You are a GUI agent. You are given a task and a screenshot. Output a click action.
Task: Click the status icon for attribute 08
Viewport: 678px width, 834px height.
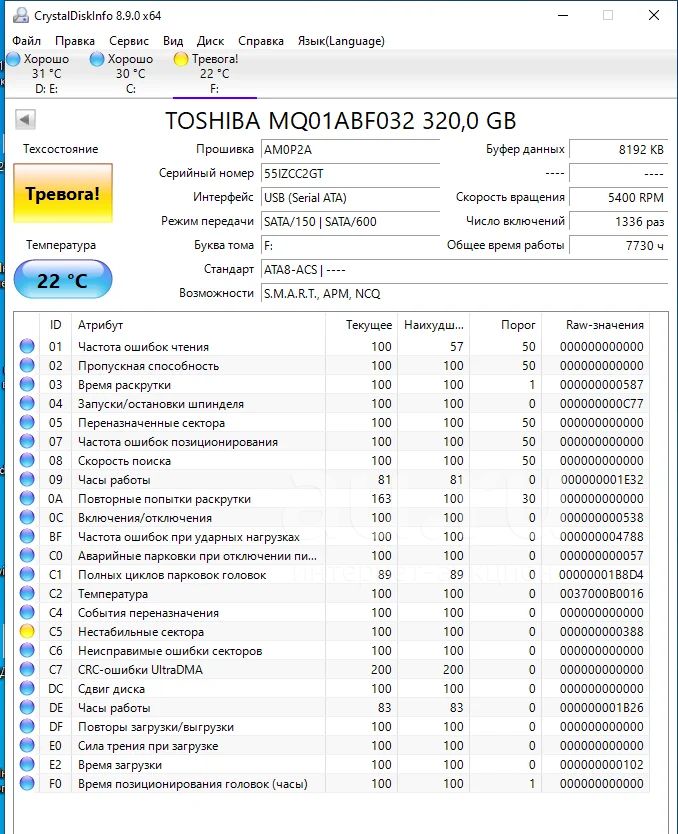(27, 461)
